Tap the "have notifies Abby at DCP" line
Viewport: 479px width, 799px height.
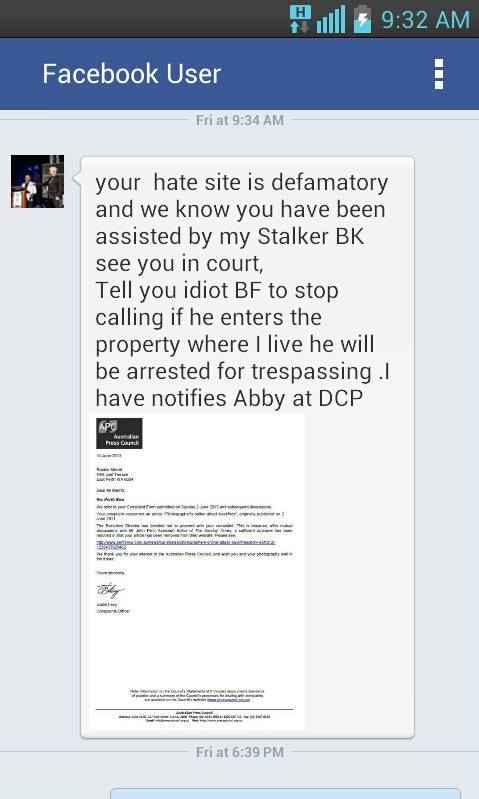click(x=229, y=398)
